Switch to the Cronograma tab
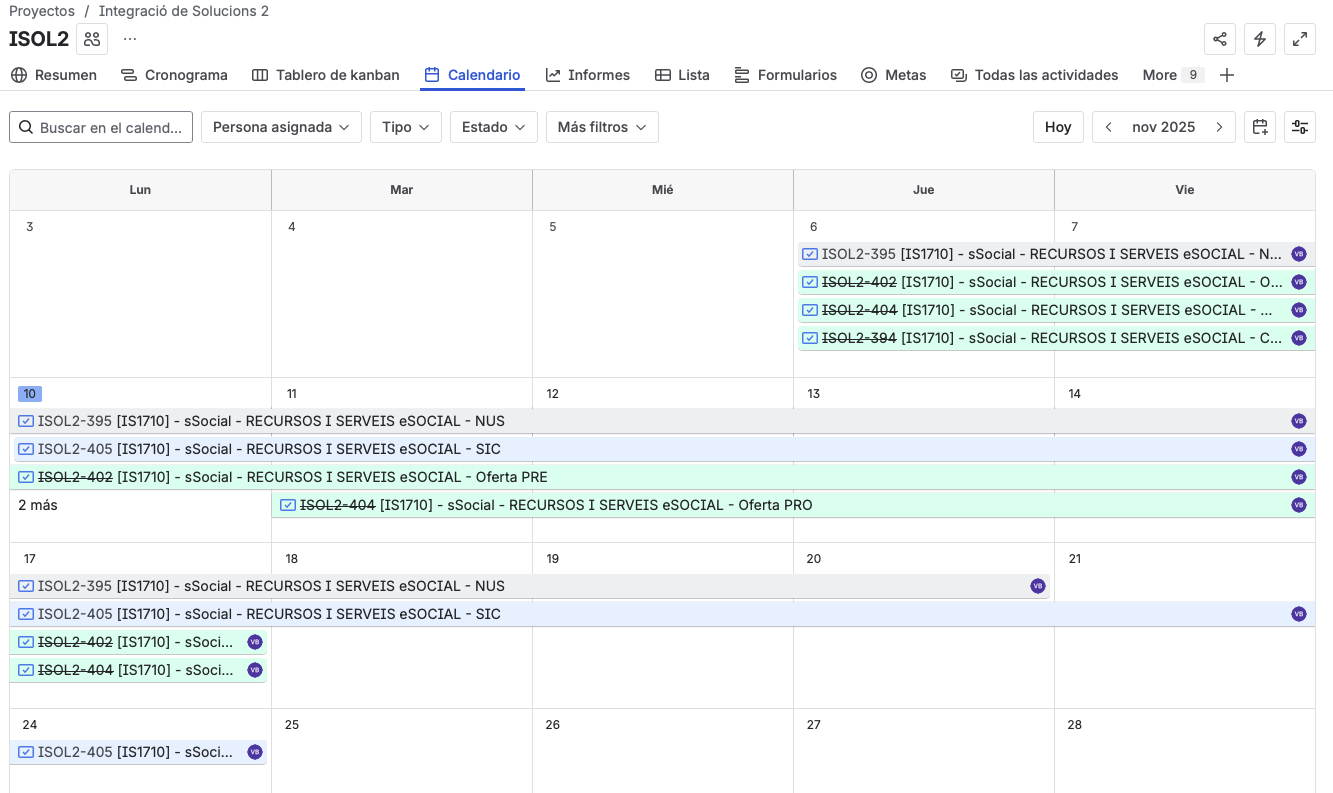 [174, 75]
